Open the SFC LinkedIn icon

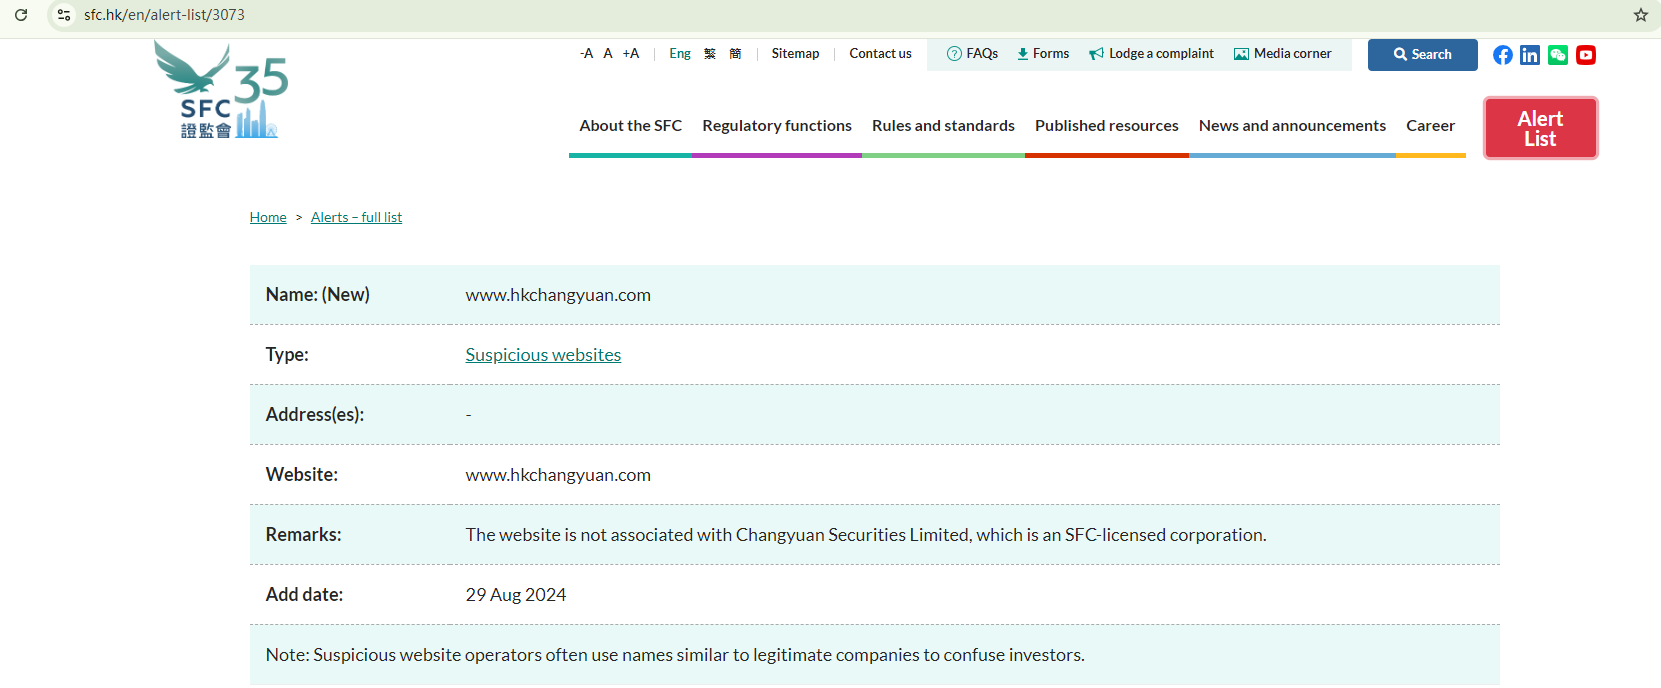pos(1530,55)
